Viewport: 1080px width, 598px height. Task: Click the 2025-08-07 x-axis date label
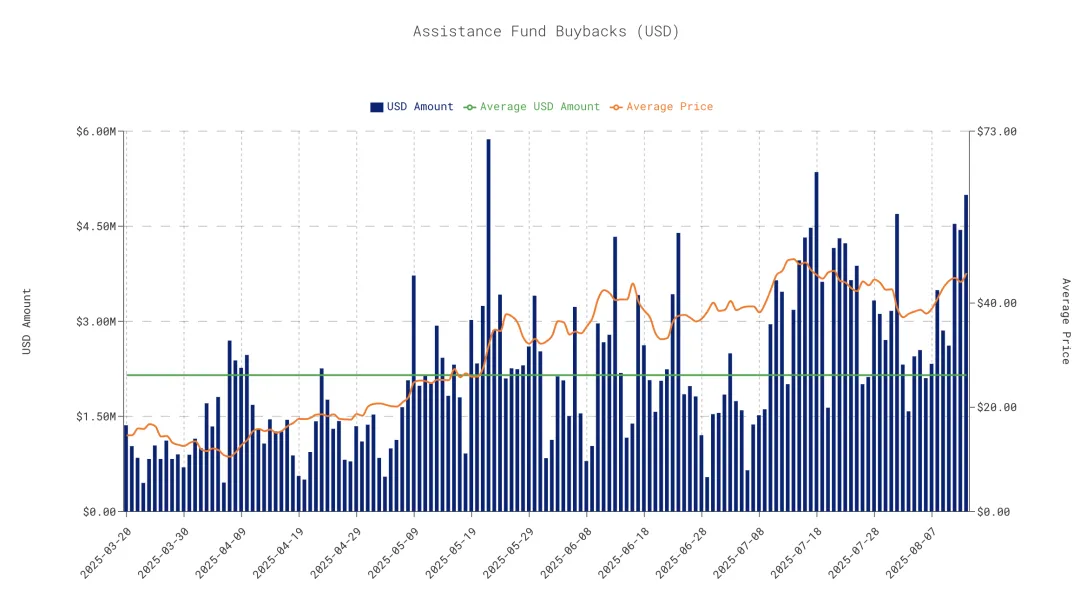coord(911,553)
